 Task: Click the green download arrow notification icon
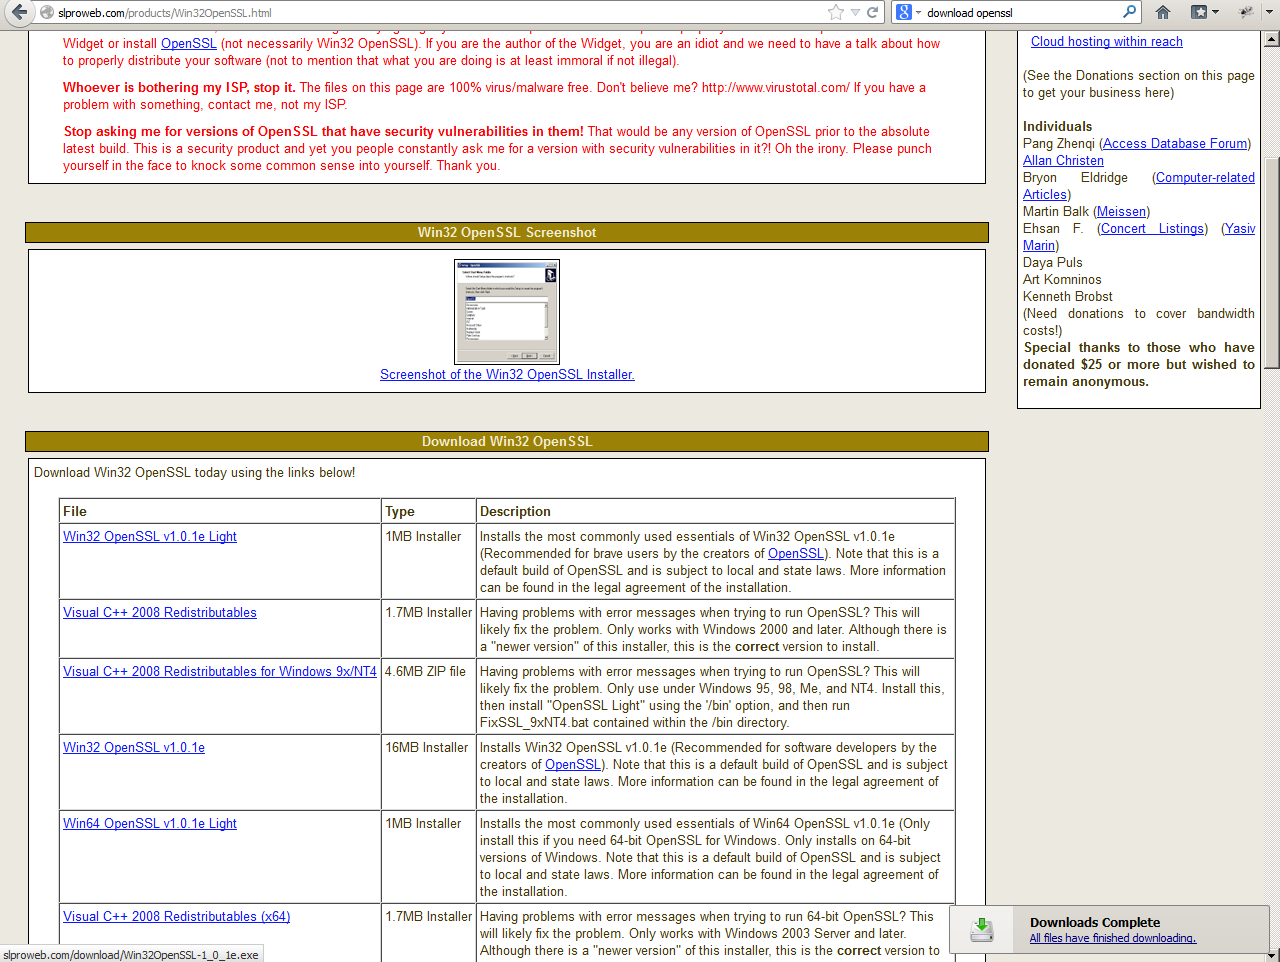click(x=982, y=929)
